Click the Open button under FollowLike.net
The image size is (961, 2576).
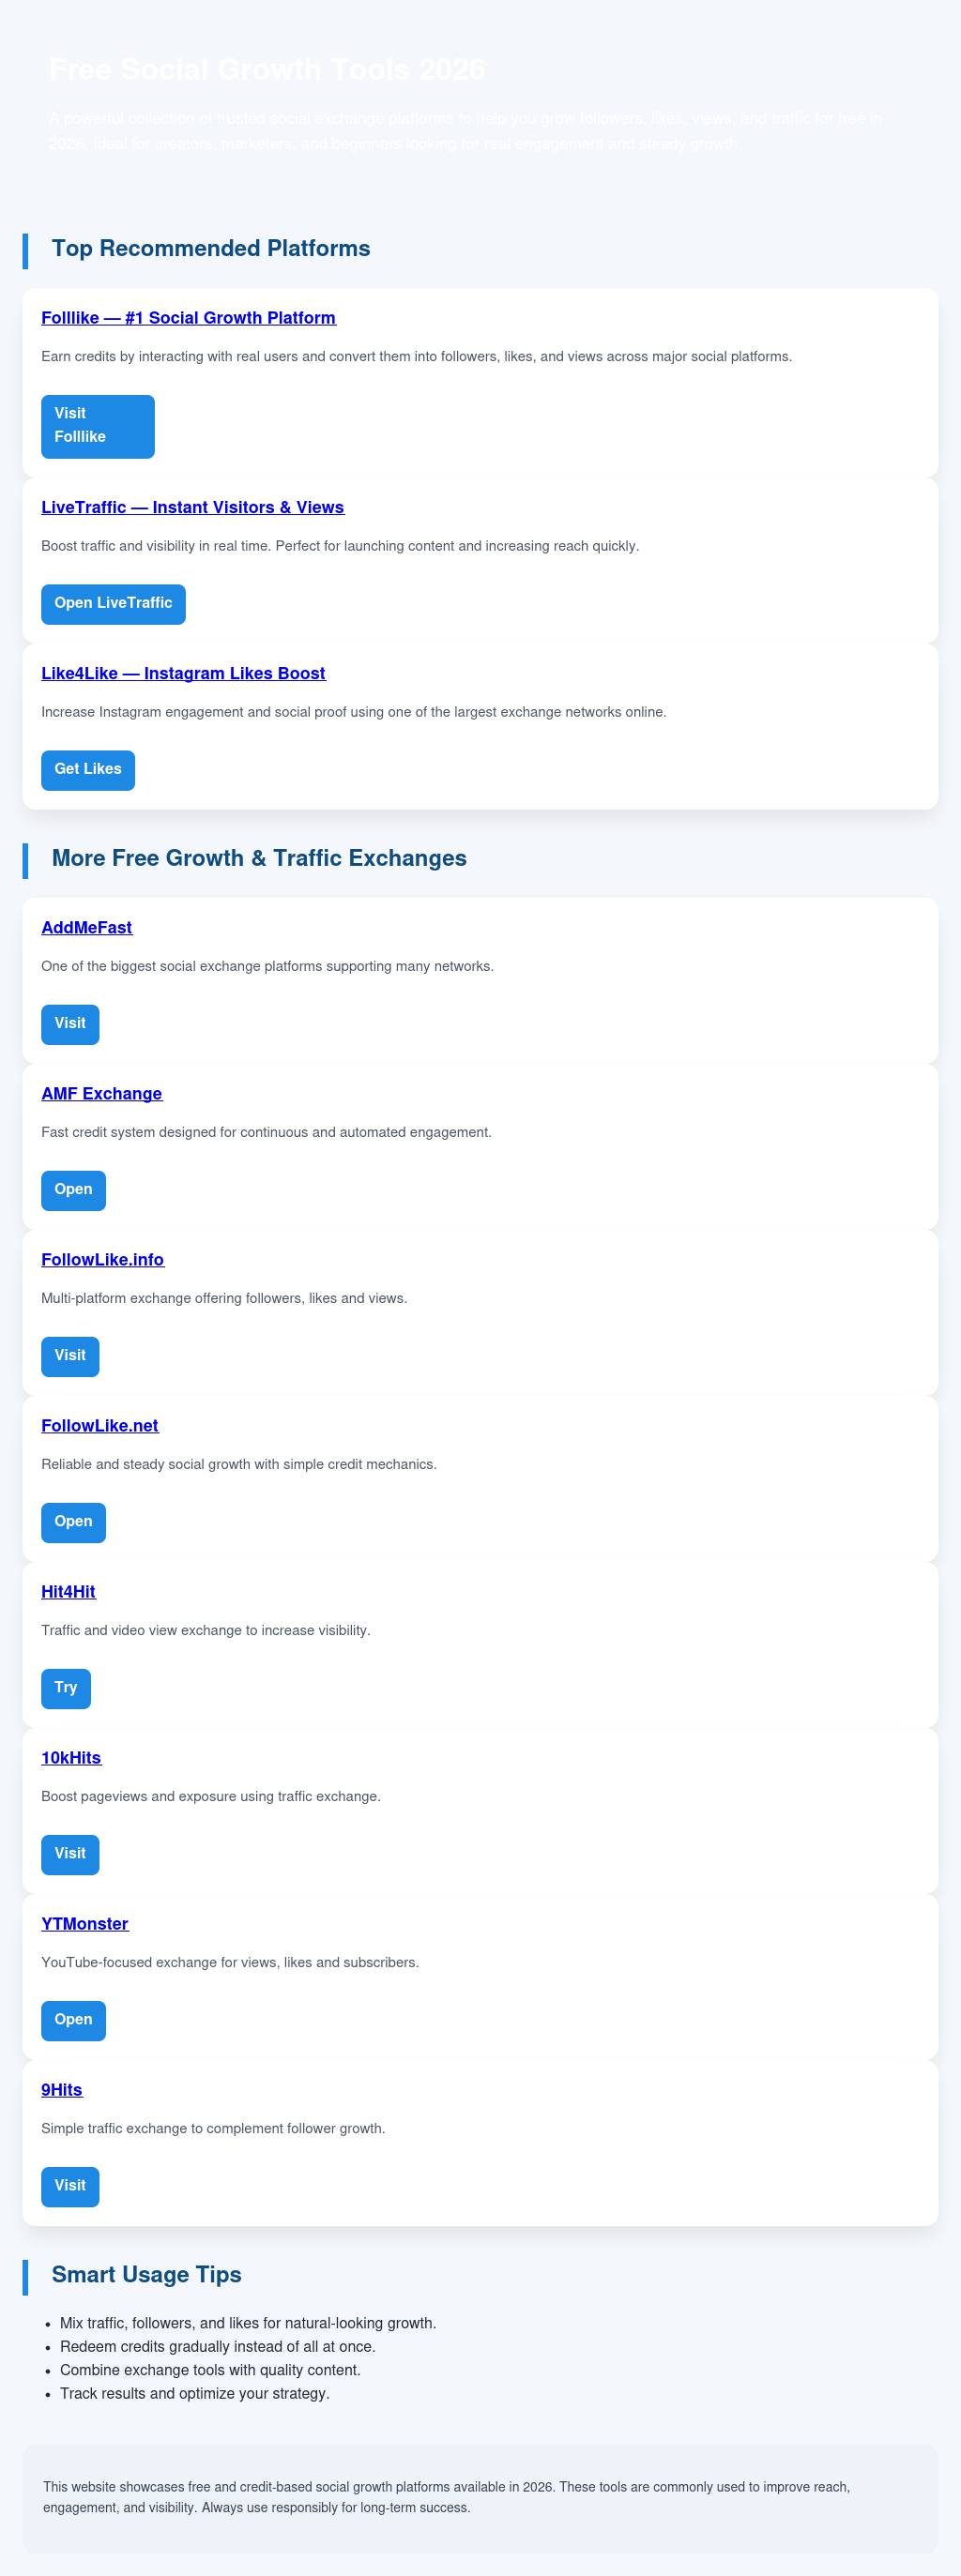point(73,1522)
